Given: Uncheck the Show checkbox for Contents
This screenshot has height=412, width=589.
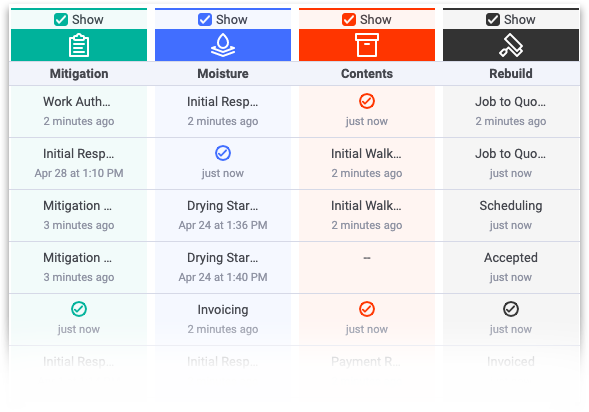Looking at the screenshot, I should coord(349,20).
